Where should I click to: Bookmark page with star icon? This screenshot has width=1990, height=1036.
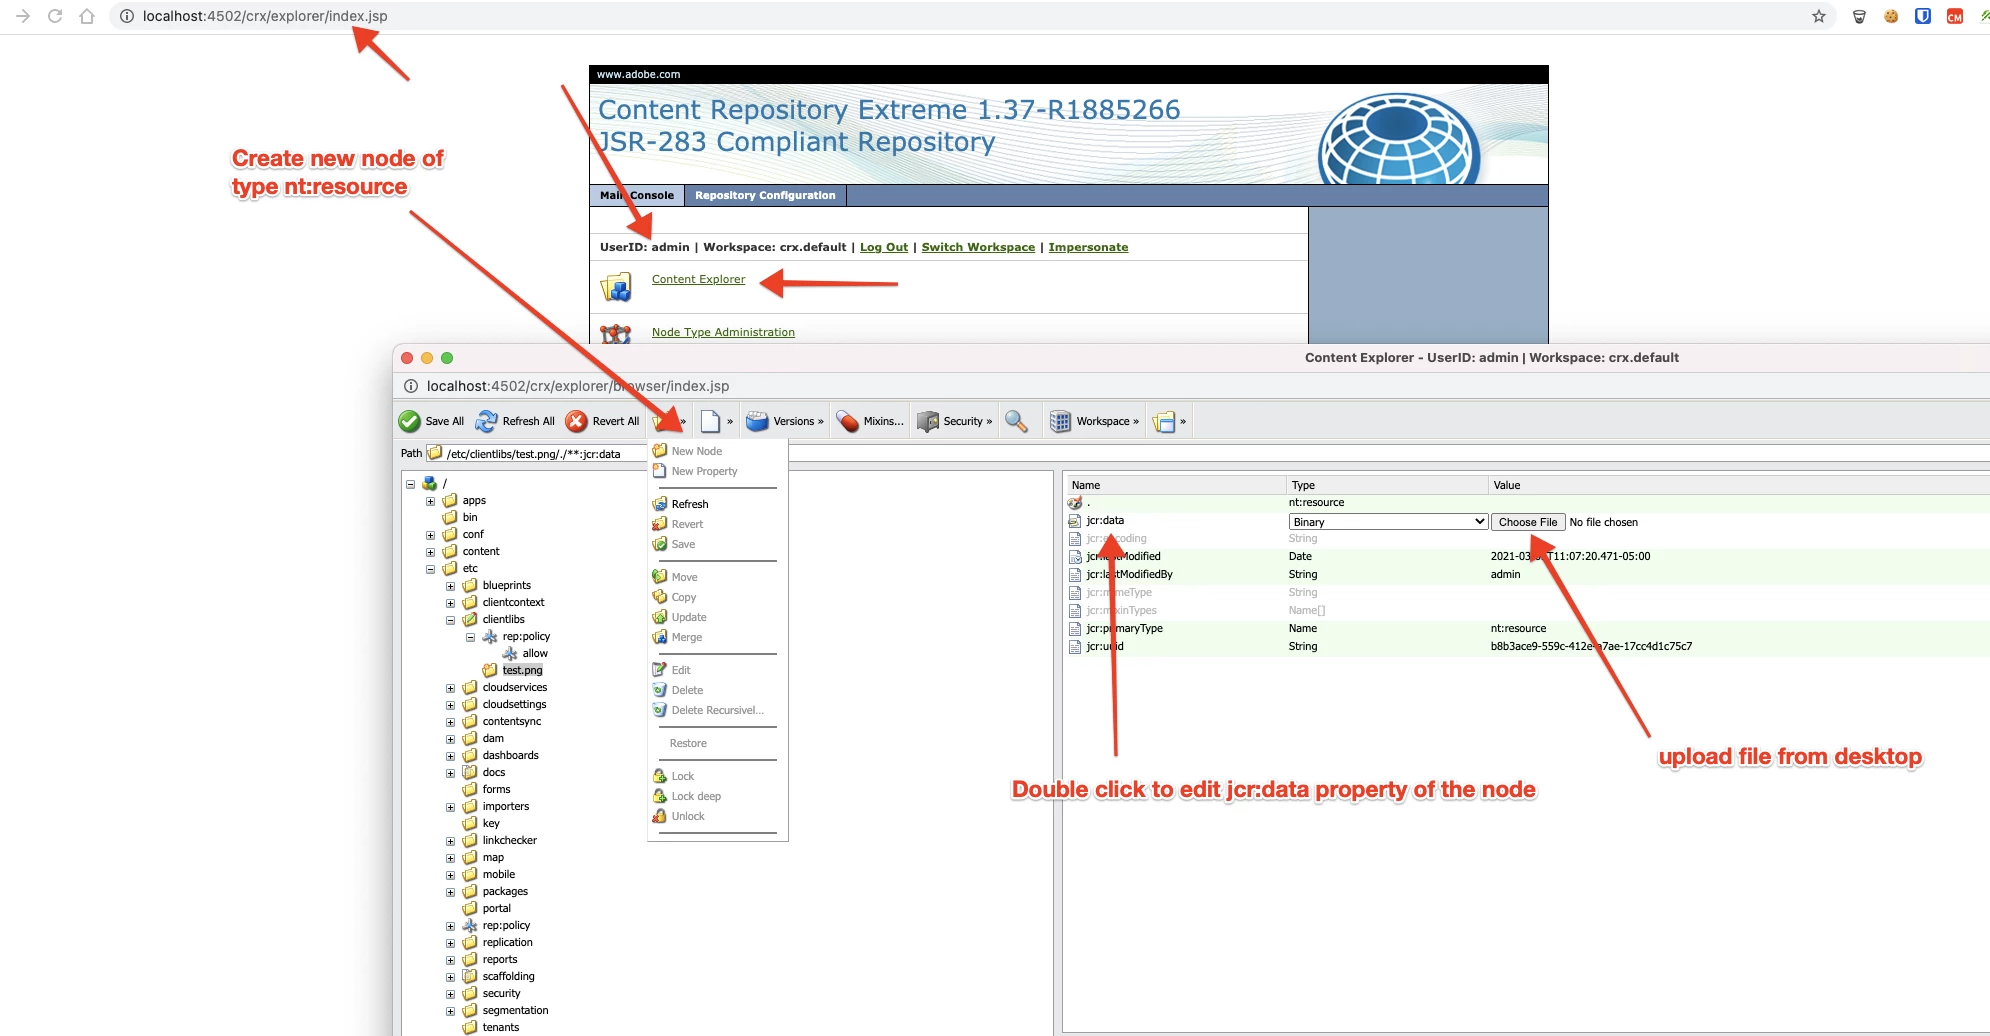[1819, 16]
